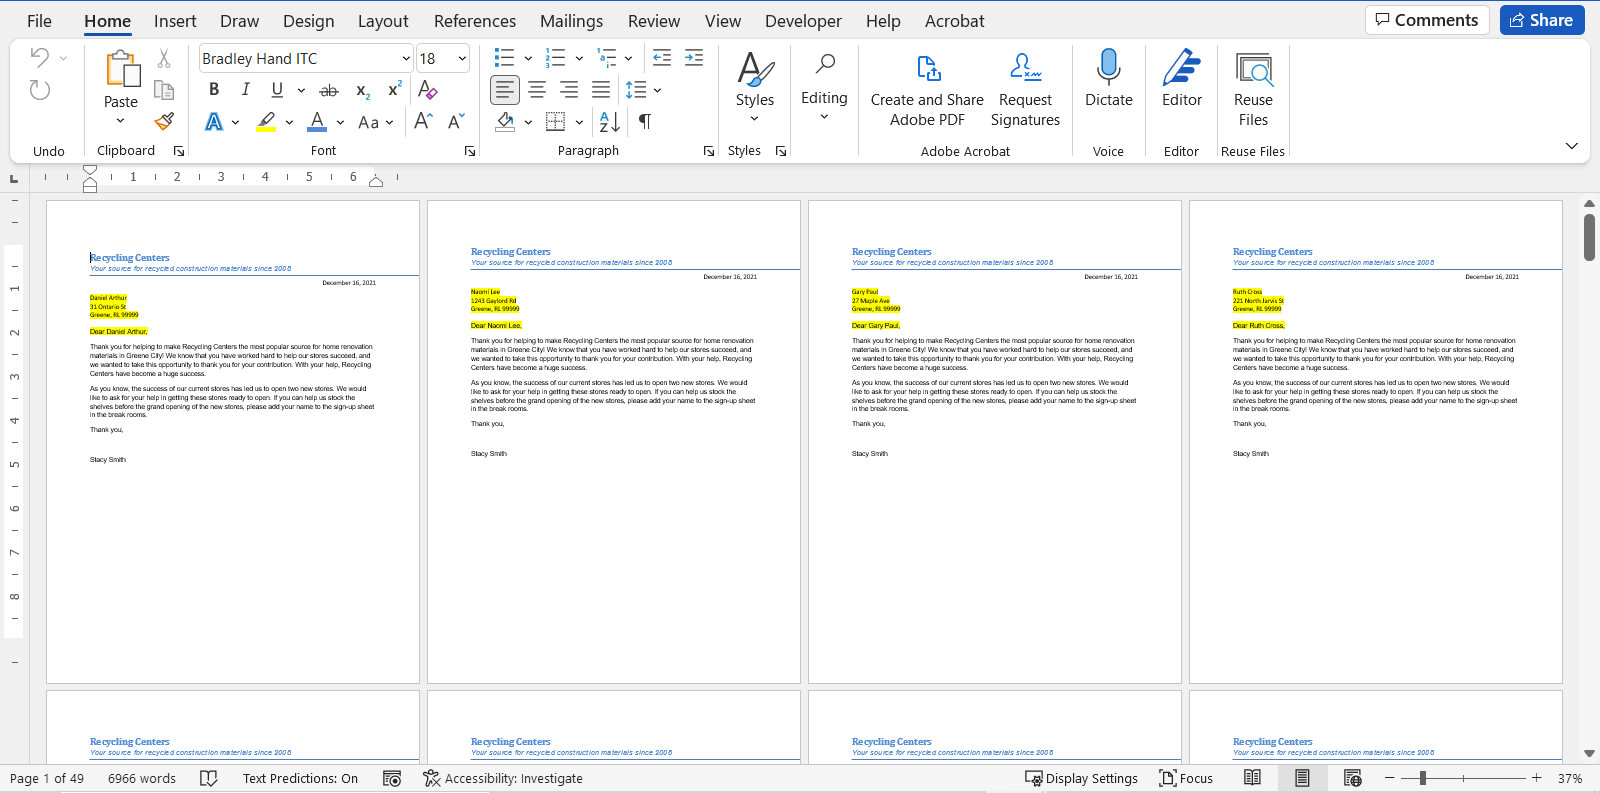The image size is (1600, 793).
Task: Expand the Paste options arrow
Action: [x=121, y=121]
